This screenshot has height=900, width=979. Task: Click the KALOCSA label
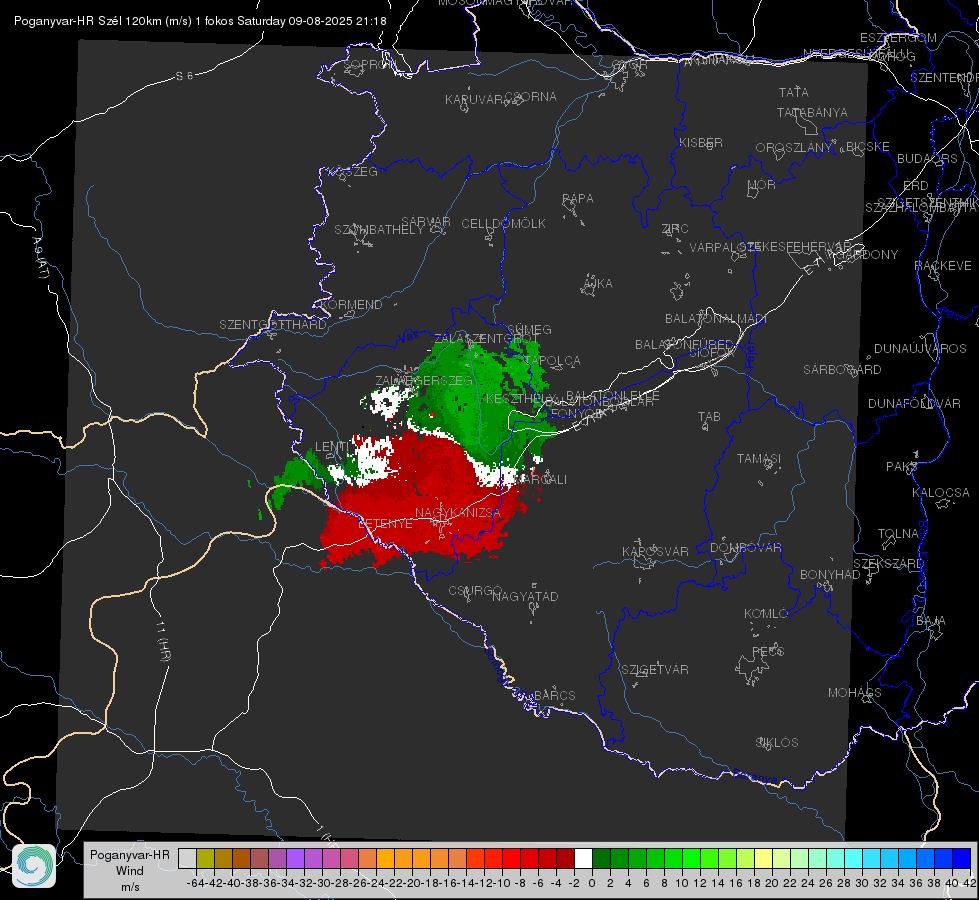[x=941, y=493]
